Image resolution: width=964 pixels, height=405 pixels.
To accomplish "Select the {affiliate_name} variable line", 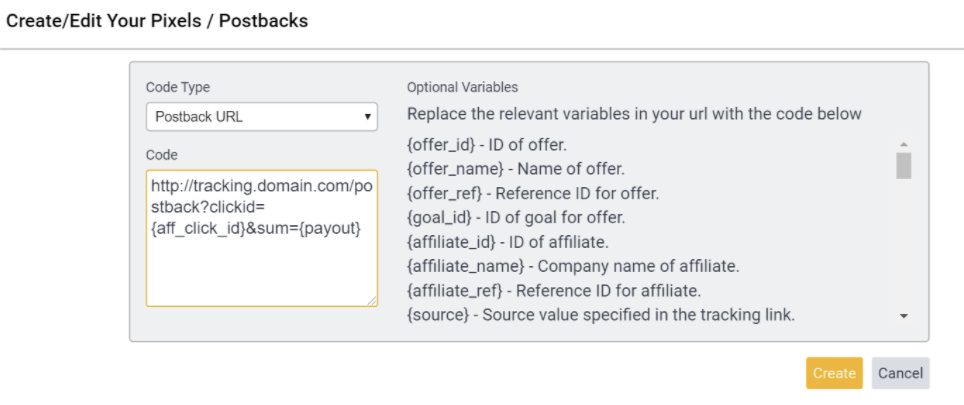I will [x=573, y=267].
